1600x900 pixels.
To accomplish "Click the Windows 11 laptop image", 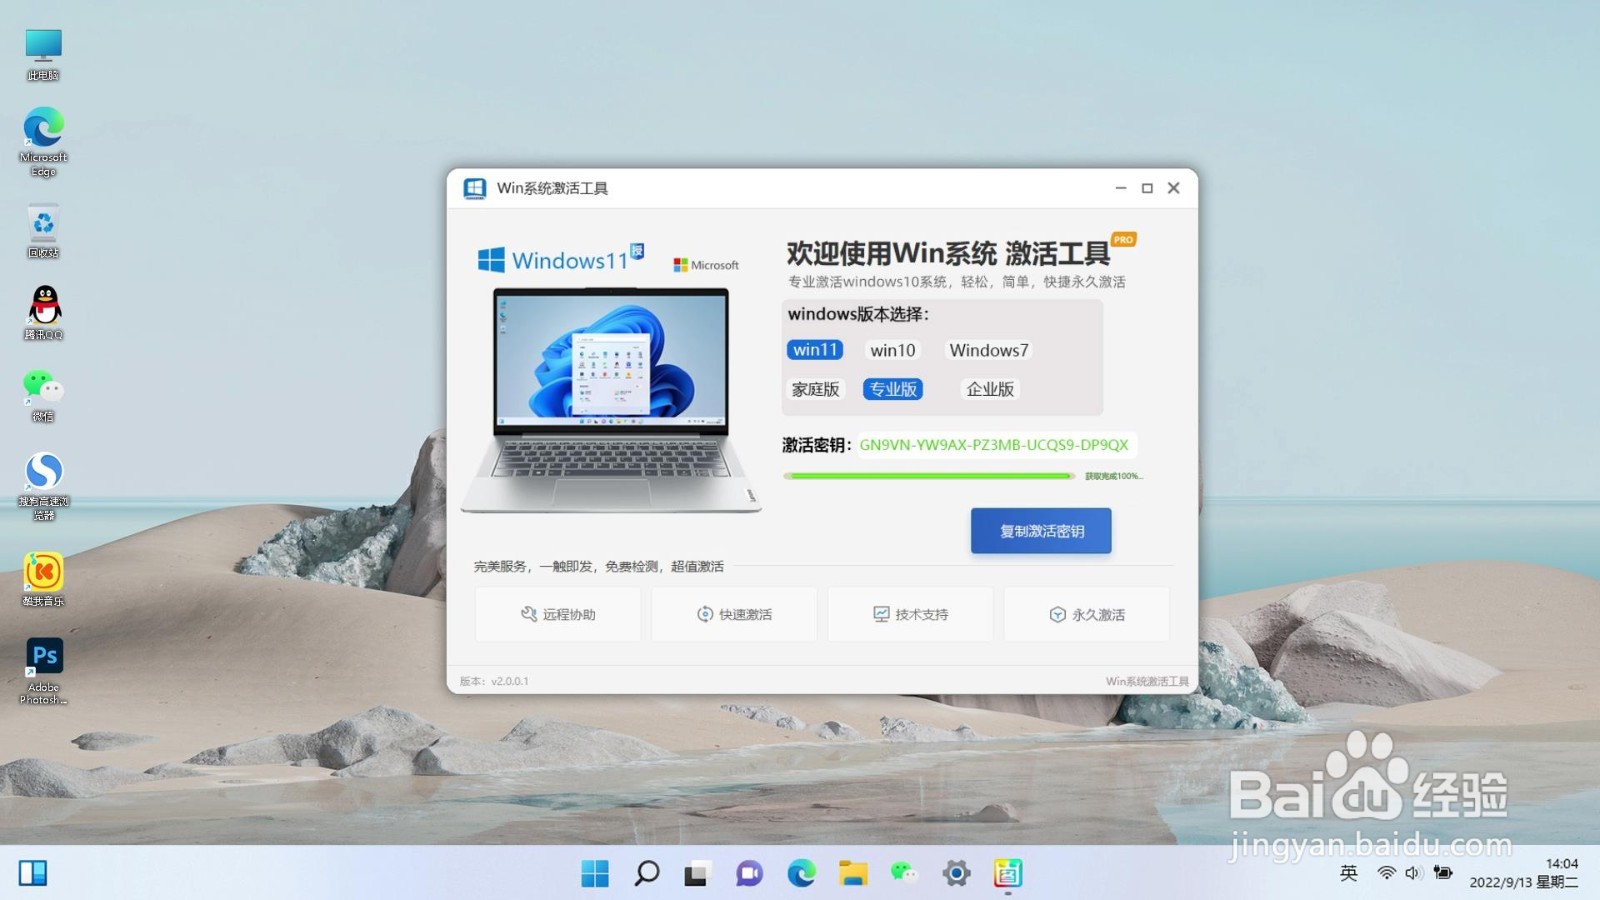I will [611, 400].
